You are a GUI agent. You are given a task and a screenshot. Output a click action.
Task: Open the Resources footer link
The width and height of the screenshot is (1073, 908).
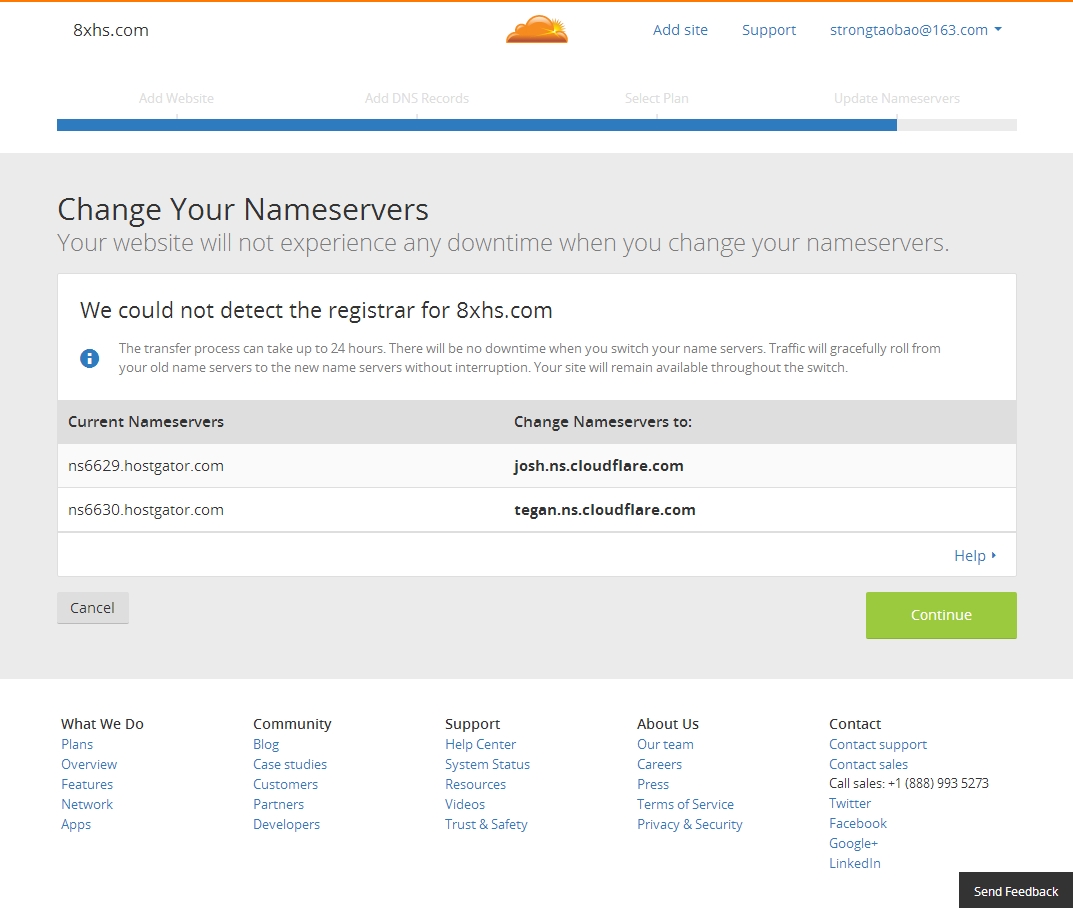476,784
